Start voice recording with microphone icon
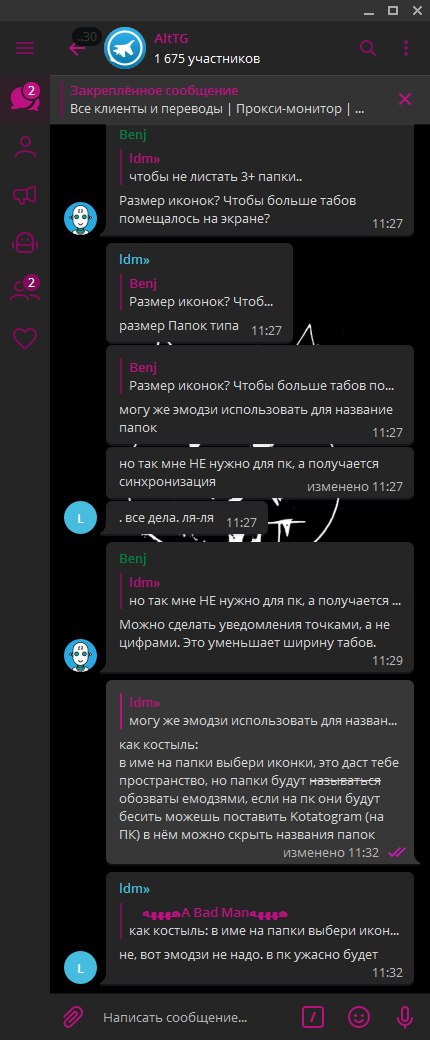Screen dimensions: 430x1040 tap(404, 1016)
